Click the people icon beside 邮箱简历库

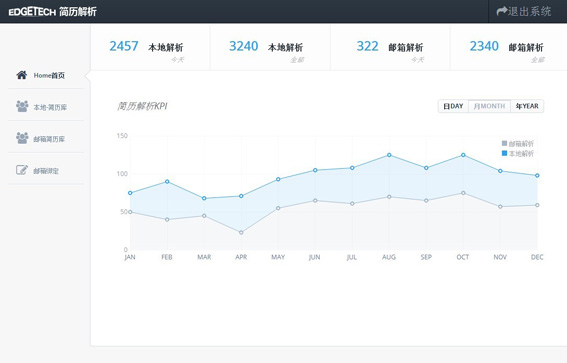point(22,138)
